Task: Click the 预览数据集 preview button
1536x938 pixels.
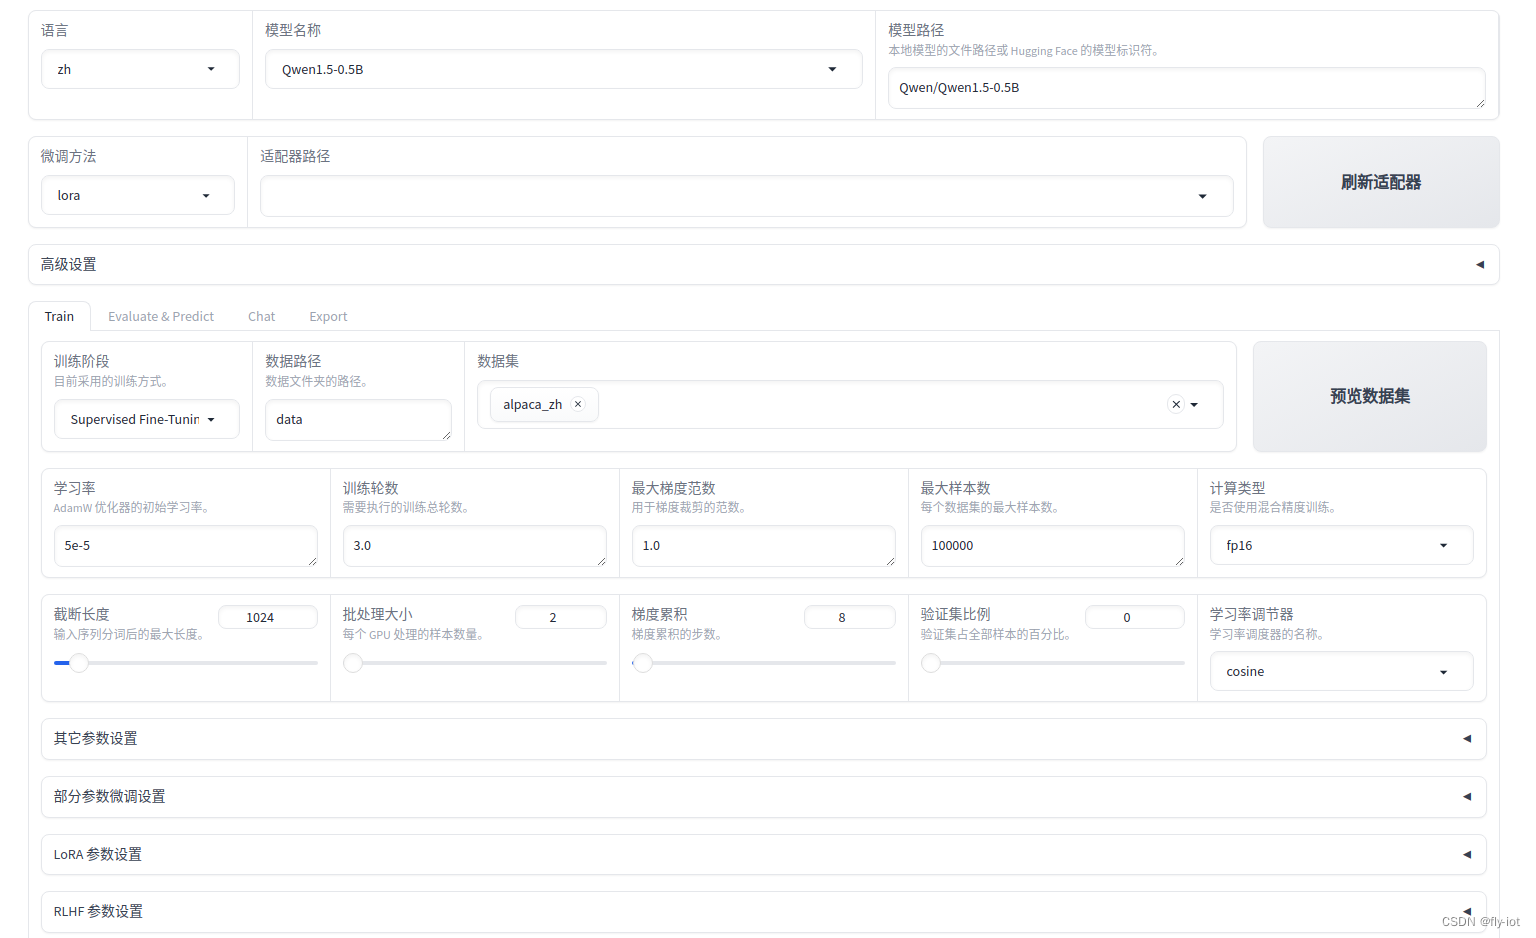Action: (1369, 396)
